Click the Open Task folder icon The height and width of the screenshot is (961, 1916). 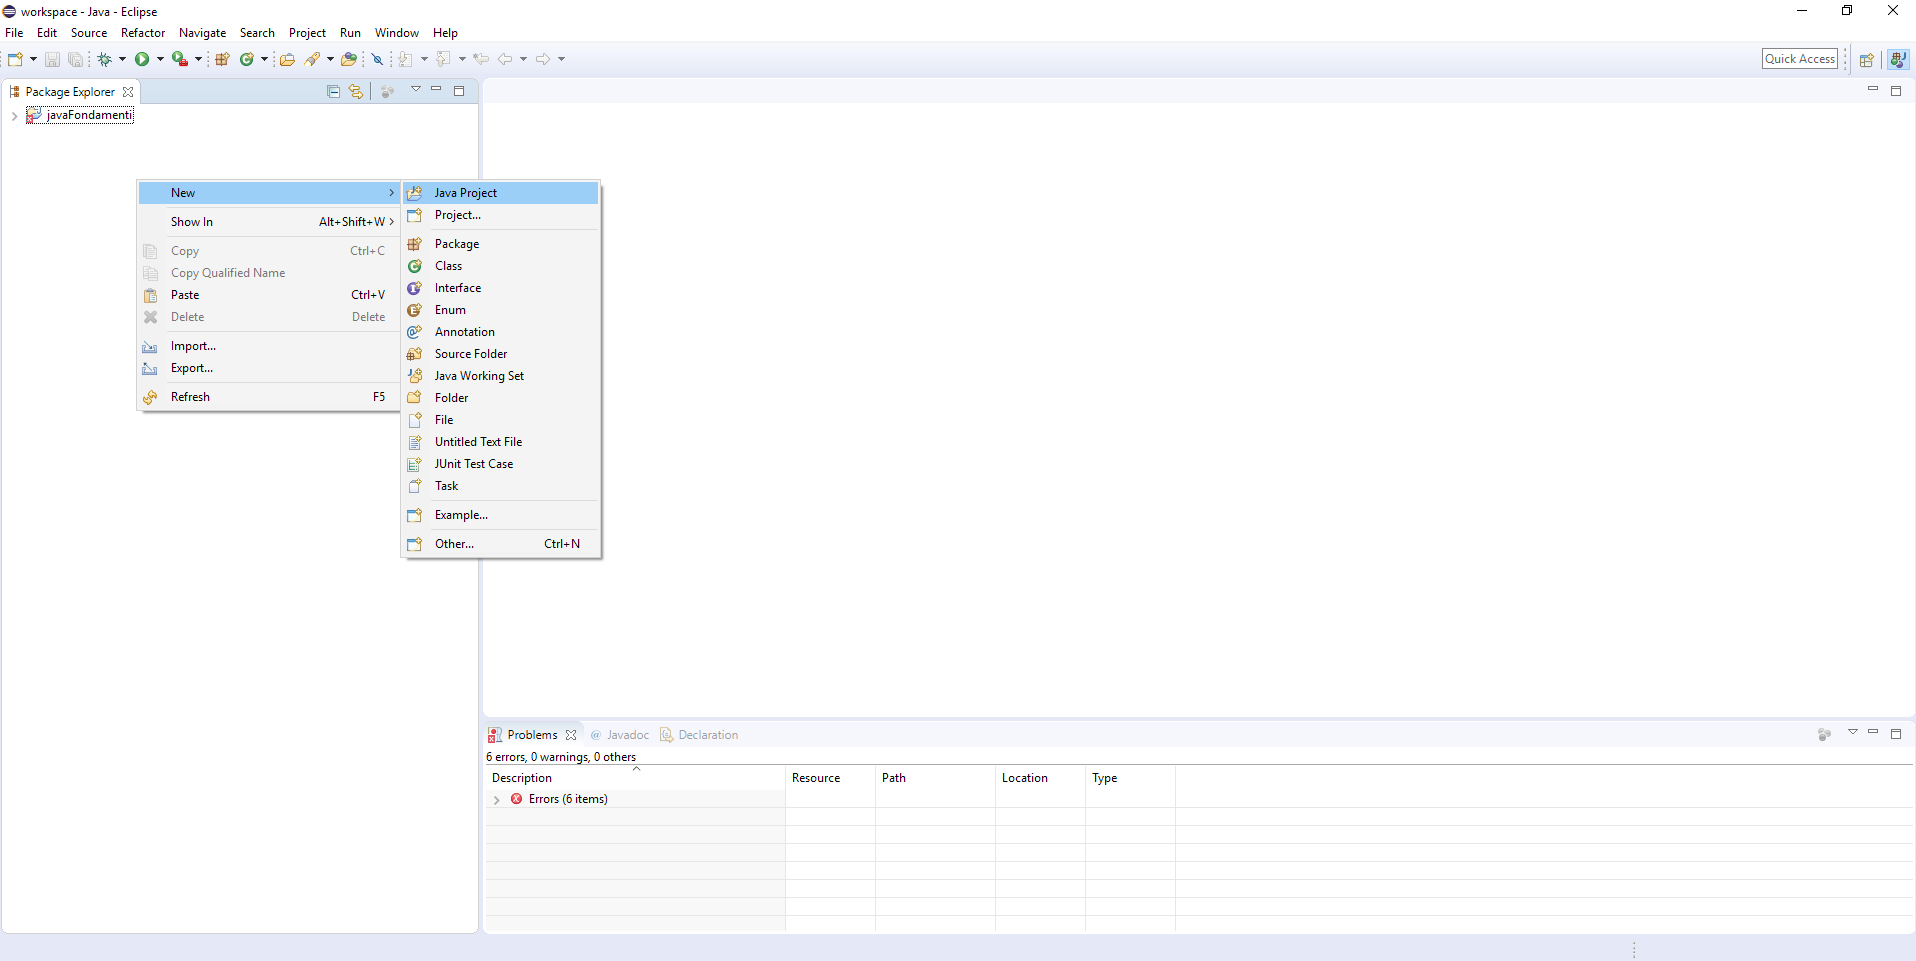349,59
